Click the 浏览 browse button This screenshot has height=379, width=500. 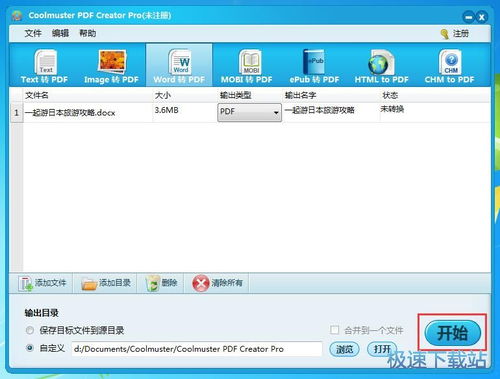pyautogui.click(x=344, y=349)
